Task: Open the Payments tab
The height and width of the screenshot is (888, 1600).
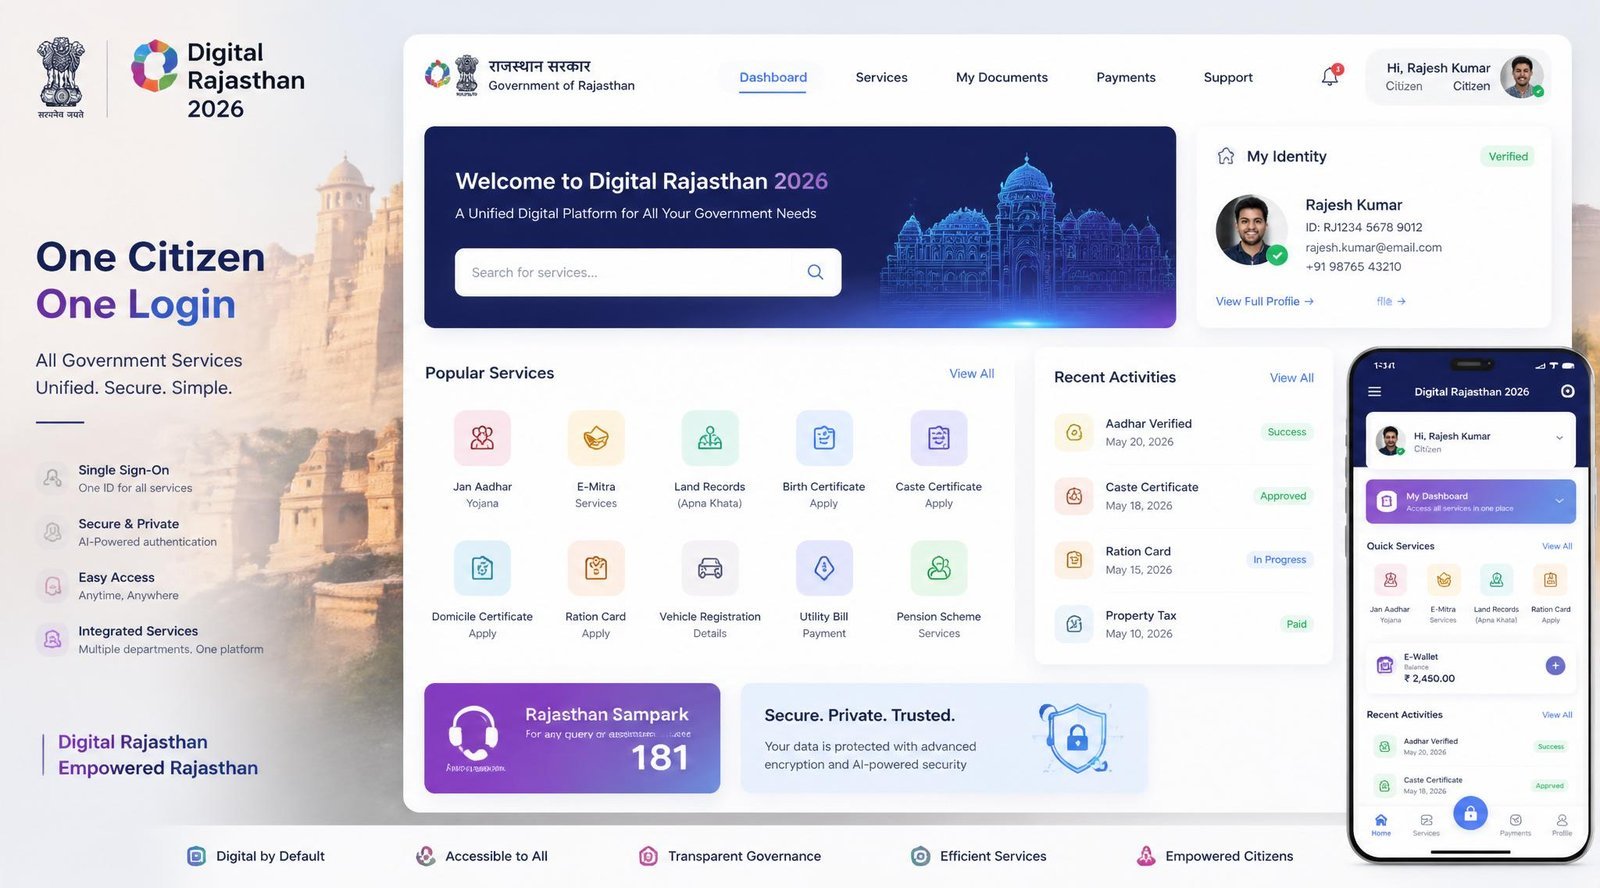Action: tap(1126, 77)
